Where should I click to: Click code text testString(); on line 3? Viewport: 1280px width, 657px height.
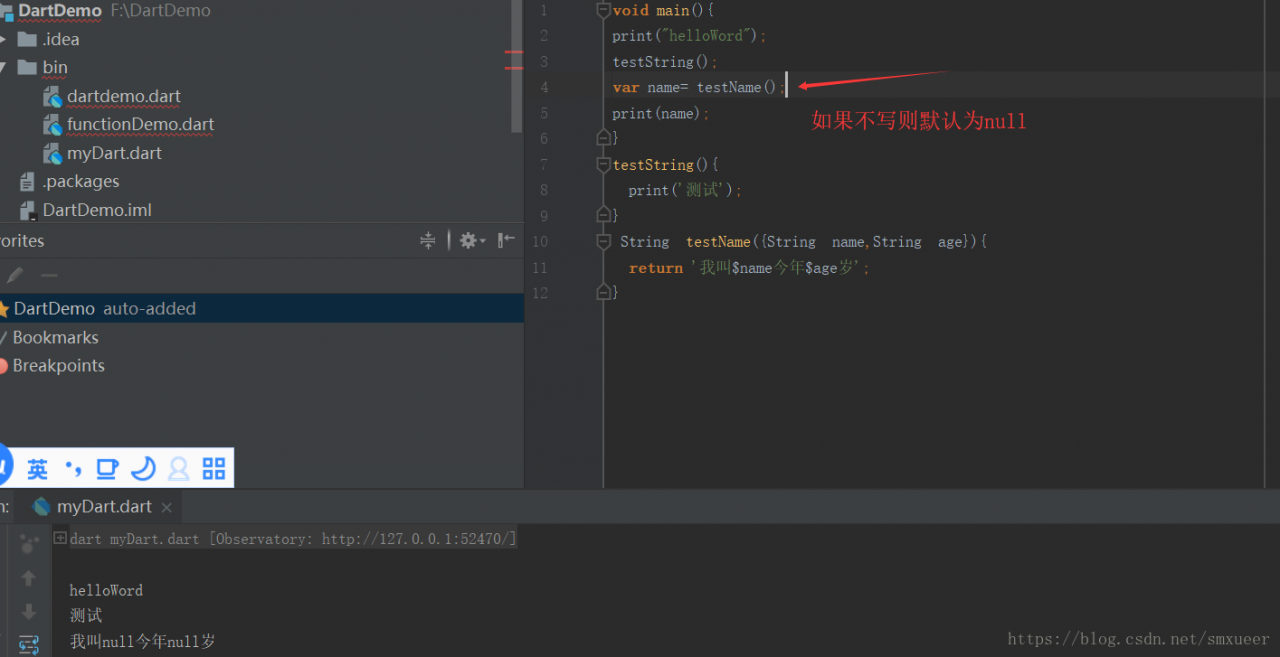click(x=665, y=62)
